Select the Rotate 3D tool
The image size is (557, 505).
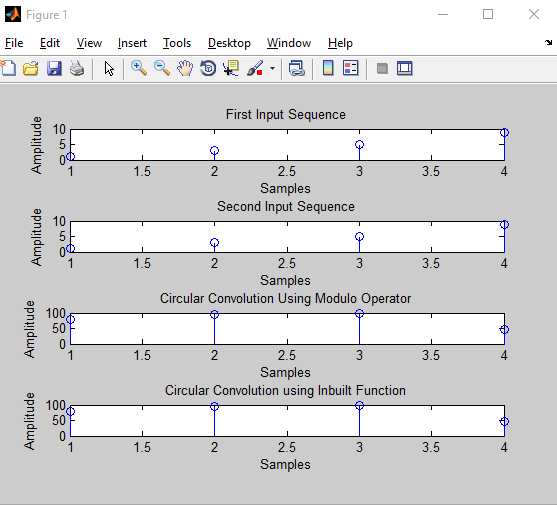208,68
